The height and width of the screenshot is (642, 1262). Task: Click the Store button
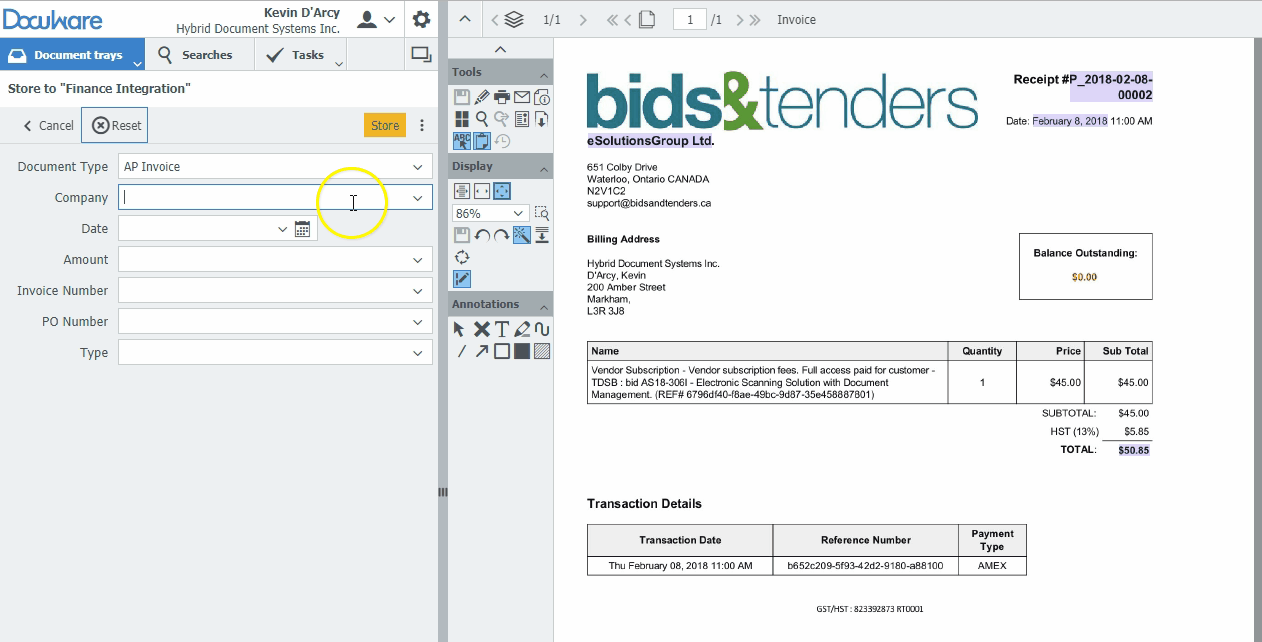pos(385,125)
